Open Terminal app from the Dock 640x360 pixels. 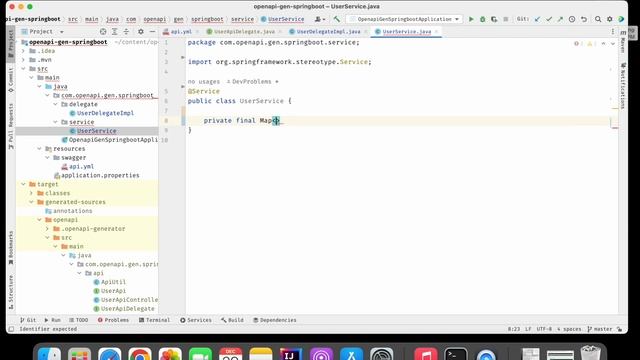[456, 354]
